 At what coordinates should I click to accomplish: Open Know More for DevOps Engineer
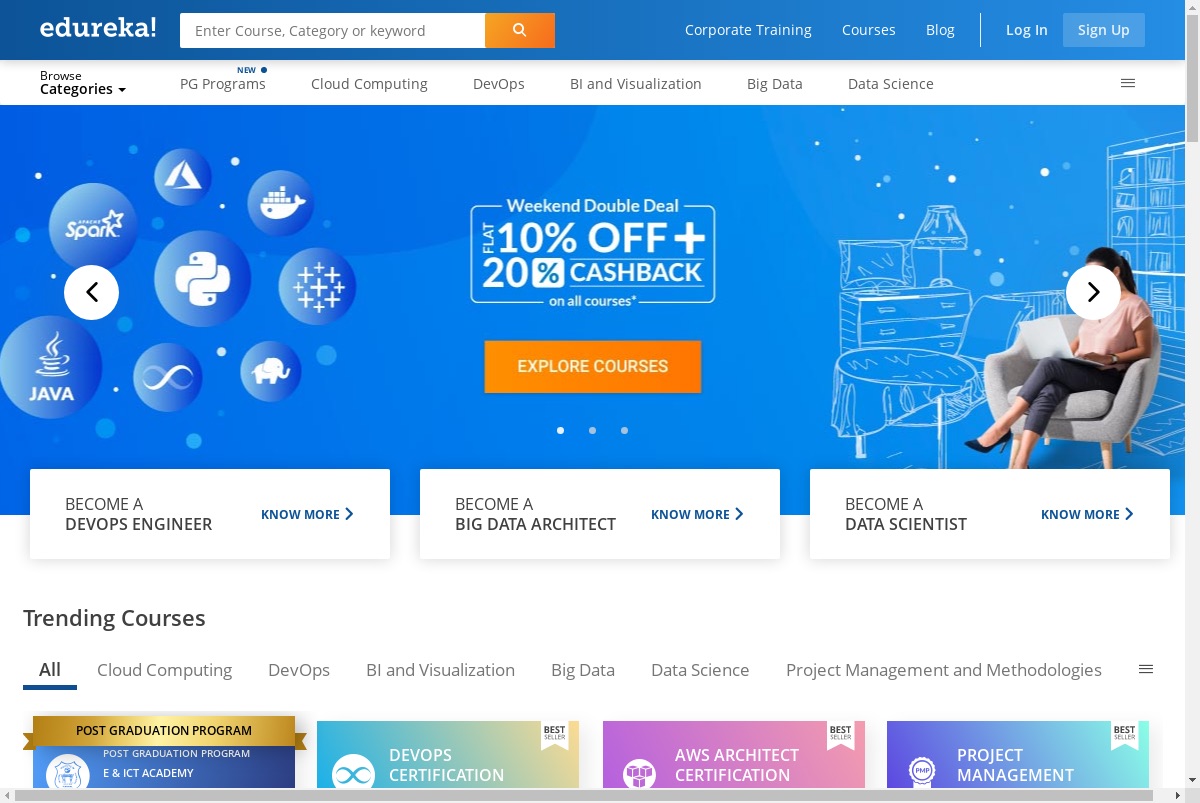point(307,514)
